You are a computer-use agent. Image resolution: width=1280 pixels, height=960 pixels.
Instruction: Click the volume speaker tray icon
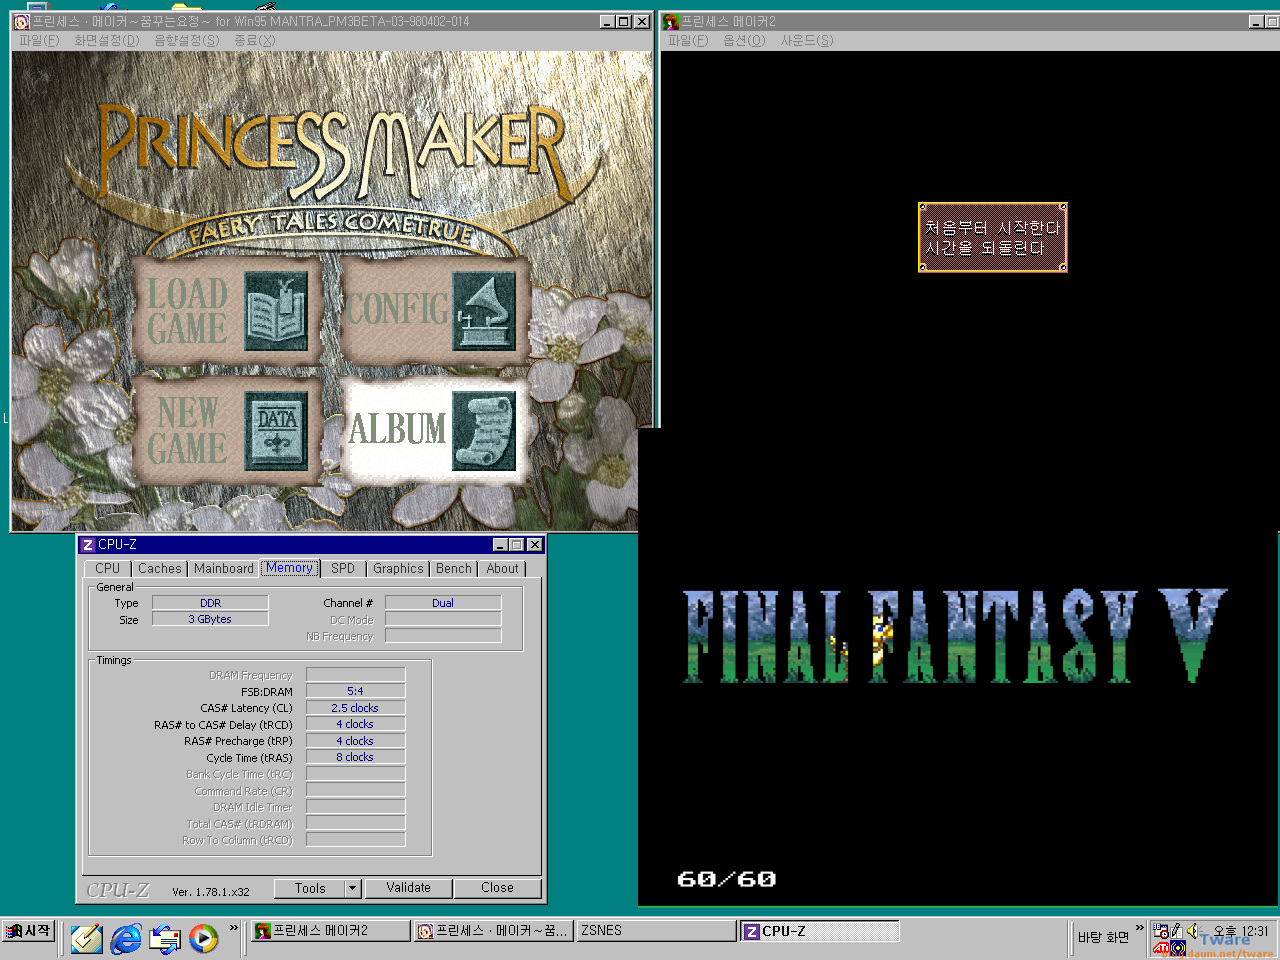pos(1193,931)
